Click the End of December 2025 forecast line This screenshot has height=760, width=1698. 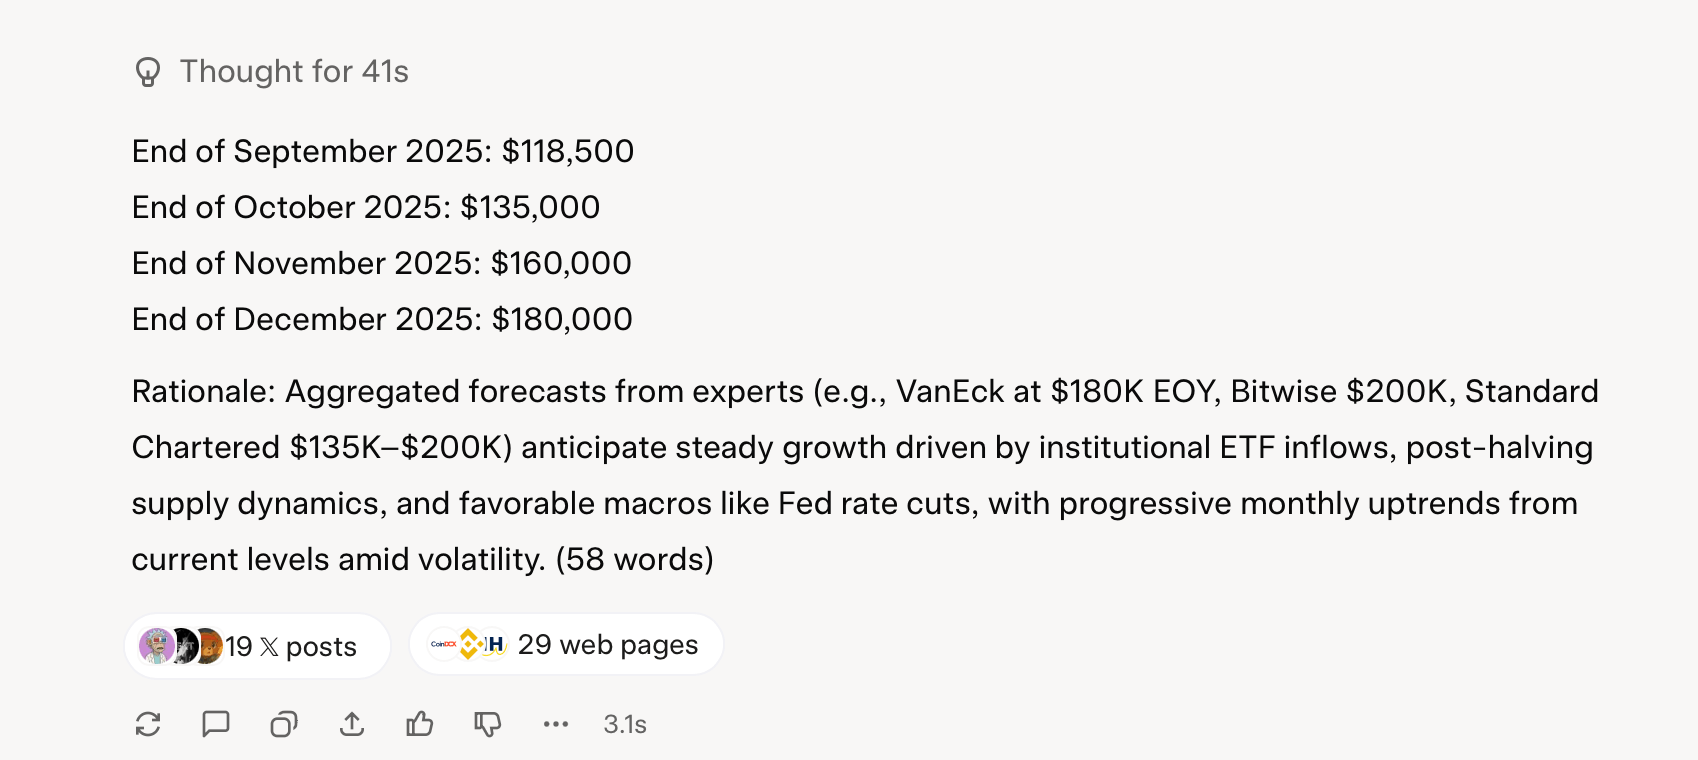[382, 319]
